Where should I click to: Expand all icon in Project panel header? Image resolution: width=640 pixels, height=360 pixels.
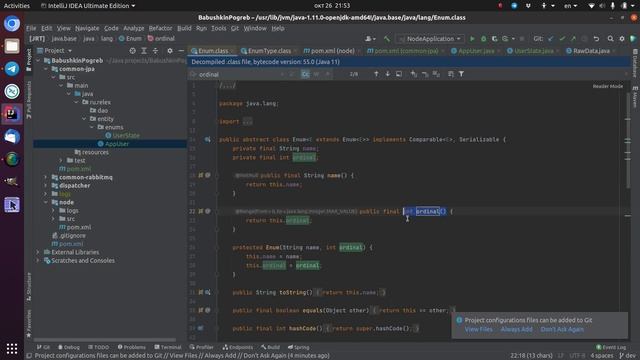point(144,51)
